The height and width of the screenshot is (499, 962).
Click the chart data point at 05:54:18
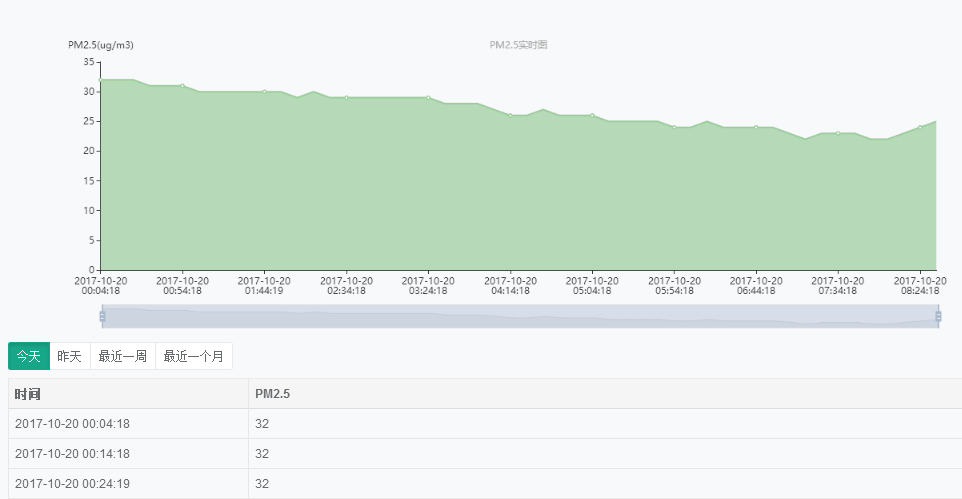674,127
